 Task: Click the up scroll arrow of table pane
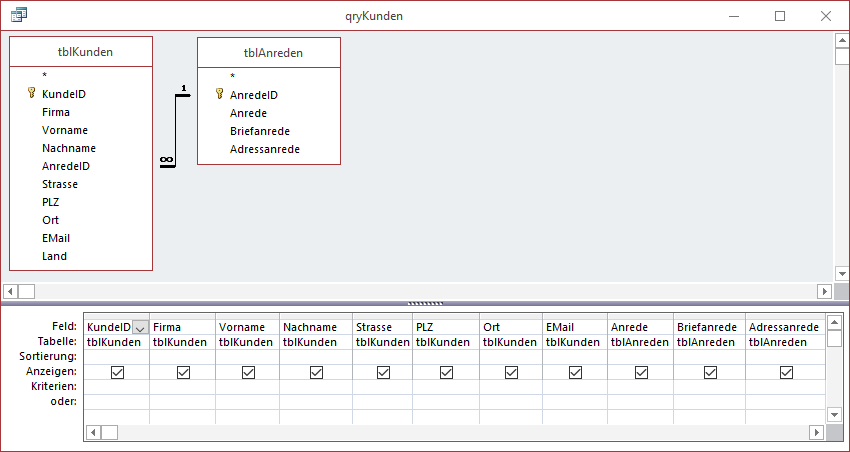click(841, 41)
